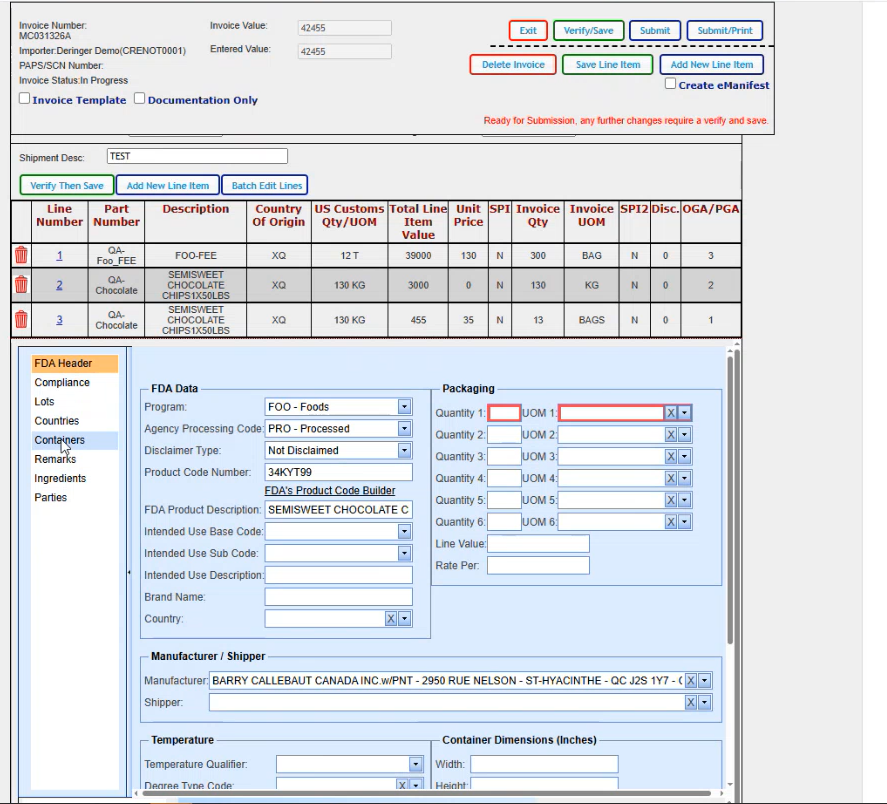Tick the Create eManifest checkbox
The height and width of the screenshot is (804, 887).
point(671,85)
